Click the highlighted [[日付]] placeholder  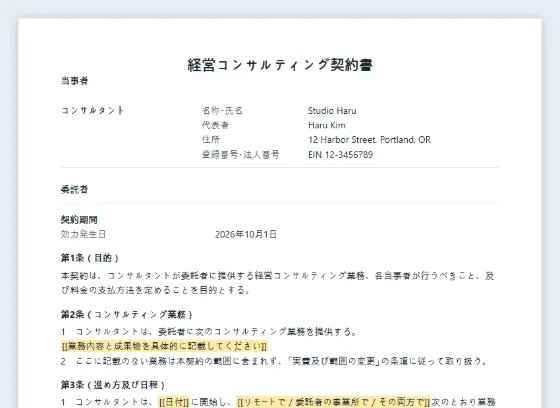(x=174, y=402)
